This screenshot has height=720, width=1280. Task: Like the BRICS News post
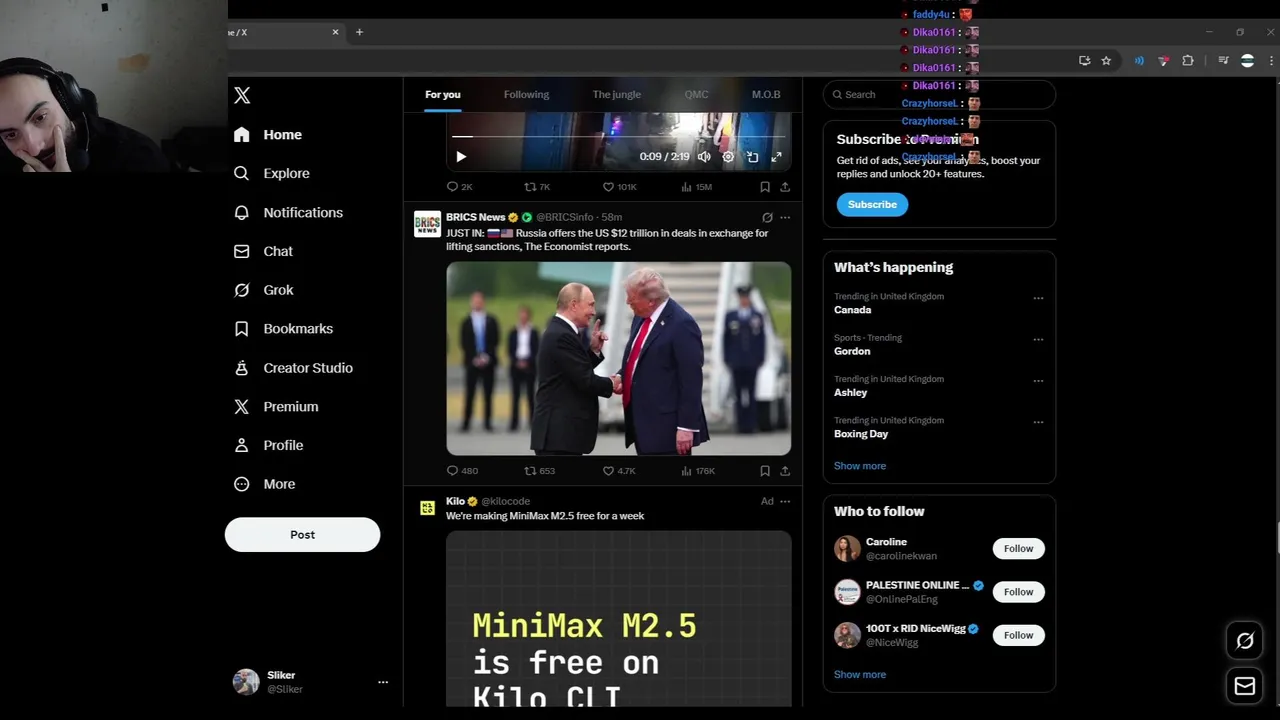618,471
